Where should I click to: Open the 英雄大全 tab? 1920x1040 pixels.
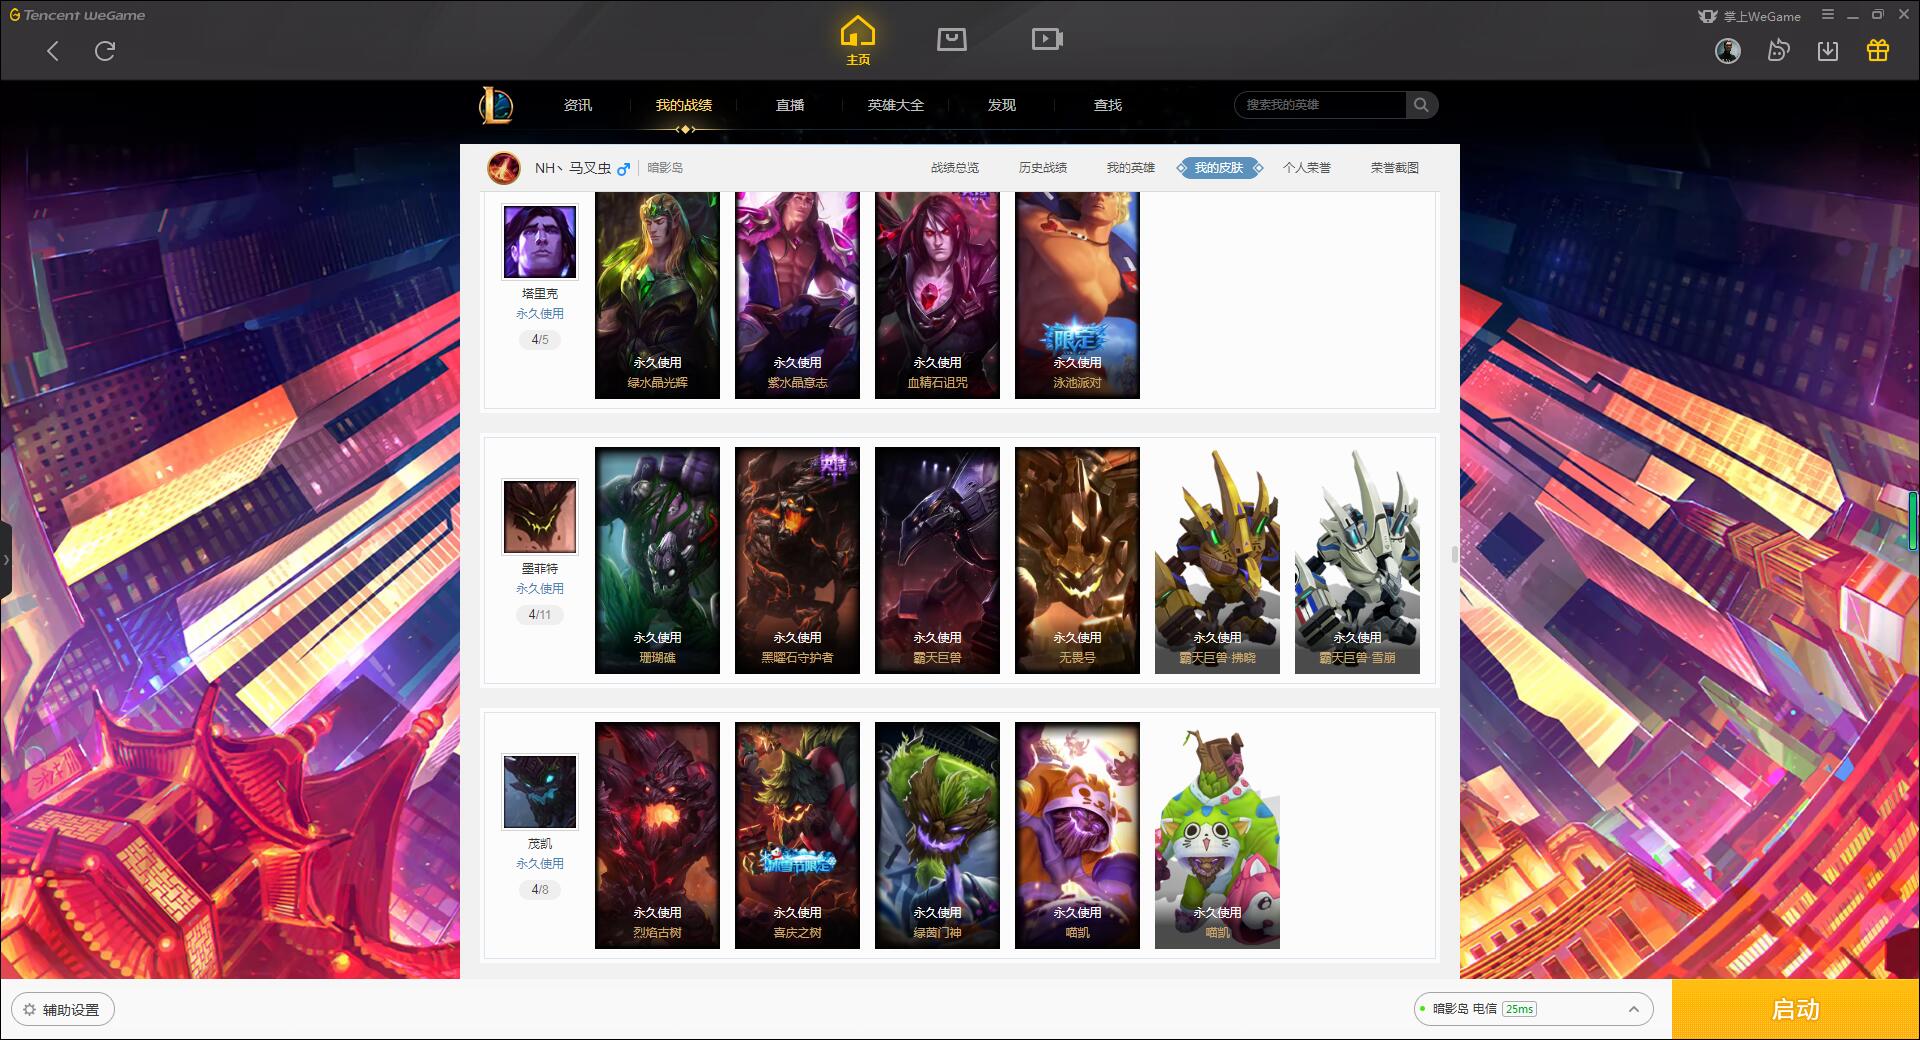point(896,105)
